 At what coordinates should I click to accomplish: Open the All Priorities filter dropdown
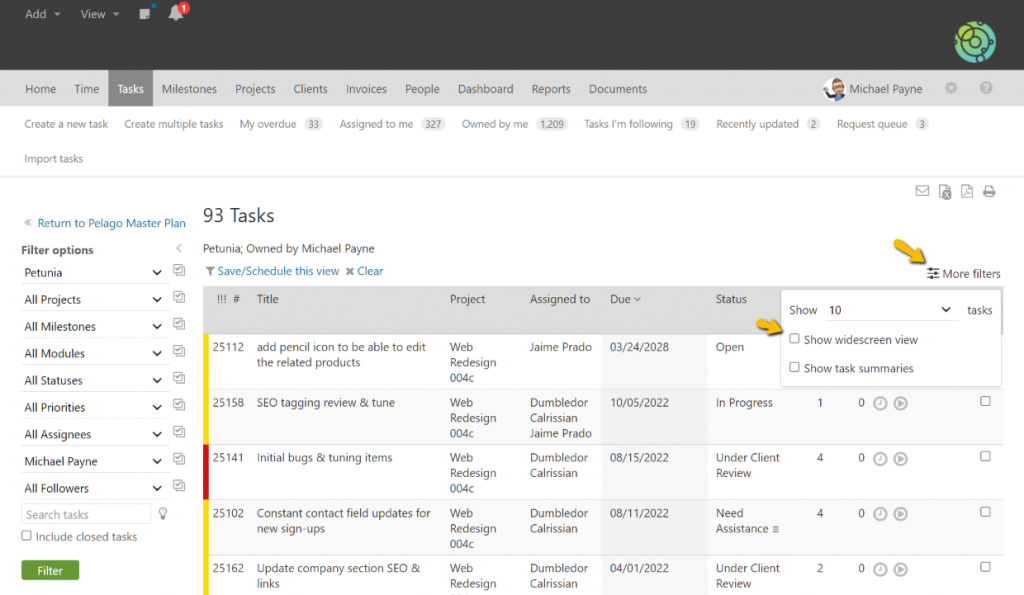click(93, 407)
